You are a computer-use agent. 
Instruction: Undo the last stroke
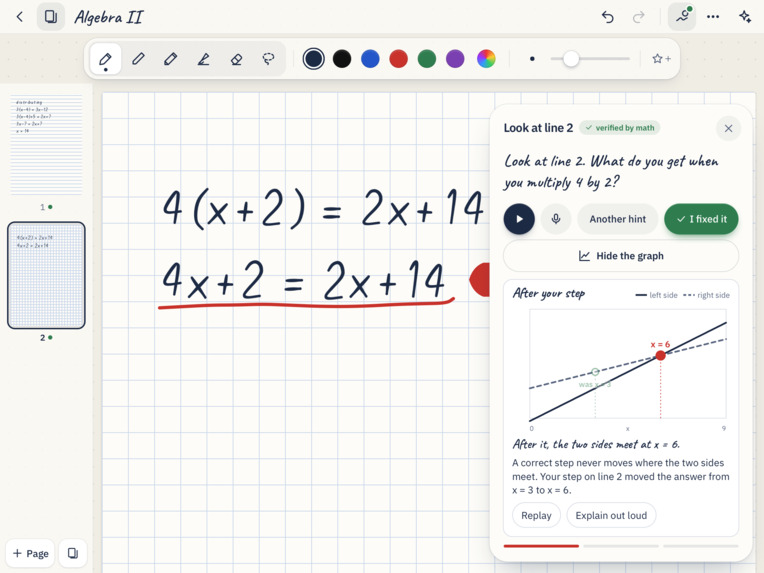click(x=608, y=17)
